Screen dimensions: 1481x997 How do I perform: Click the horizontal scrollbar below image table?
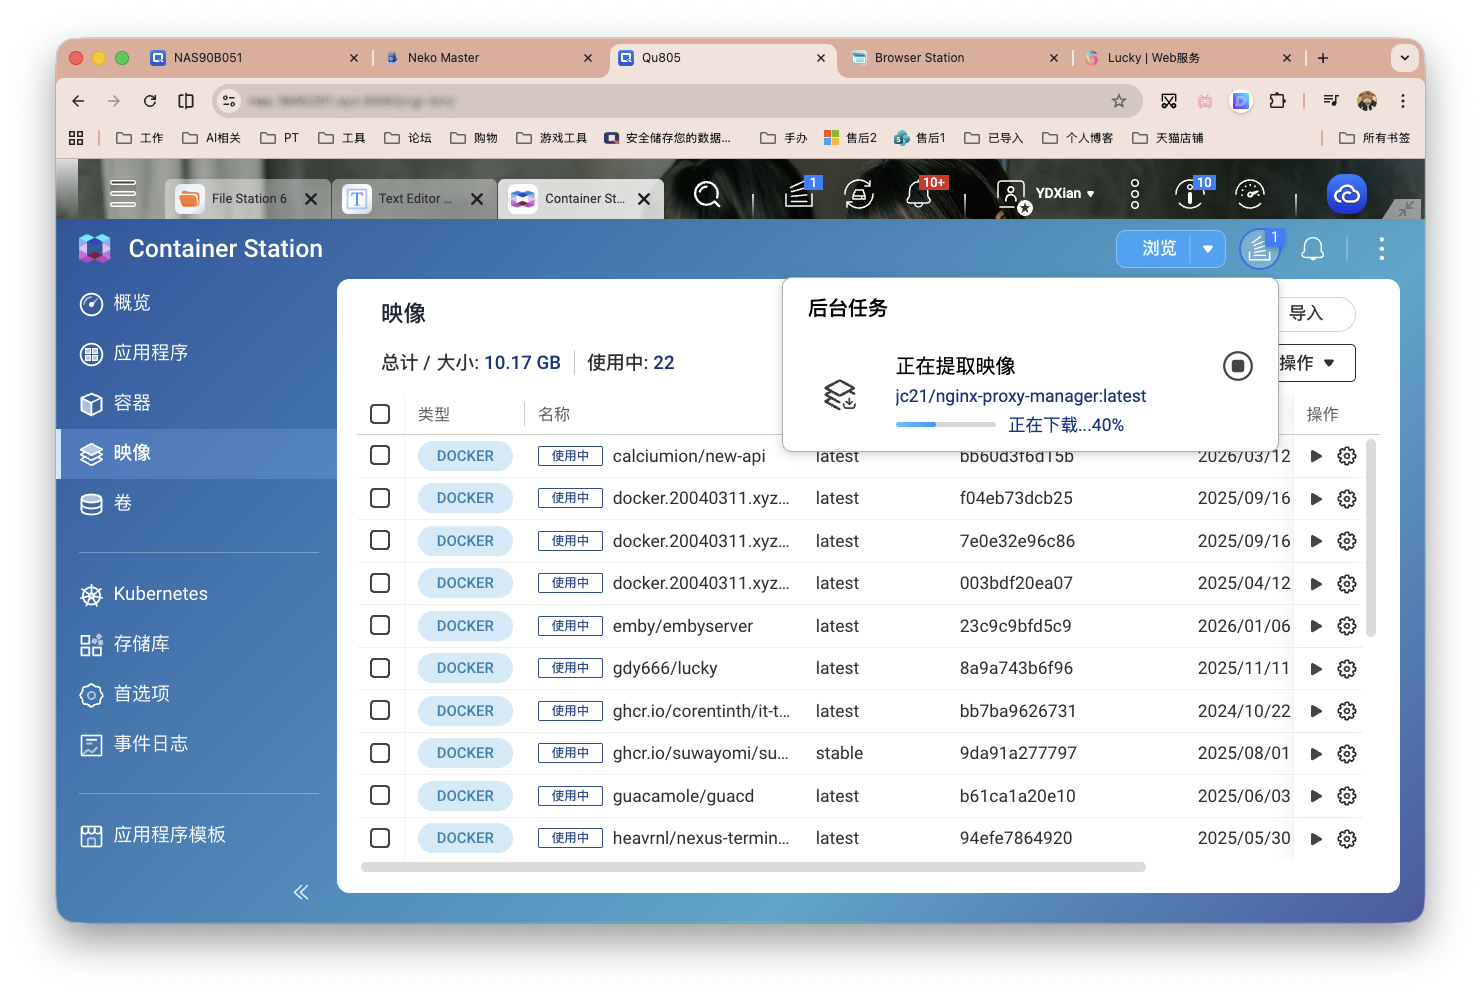pyautogui.click(x=752, y=867)
